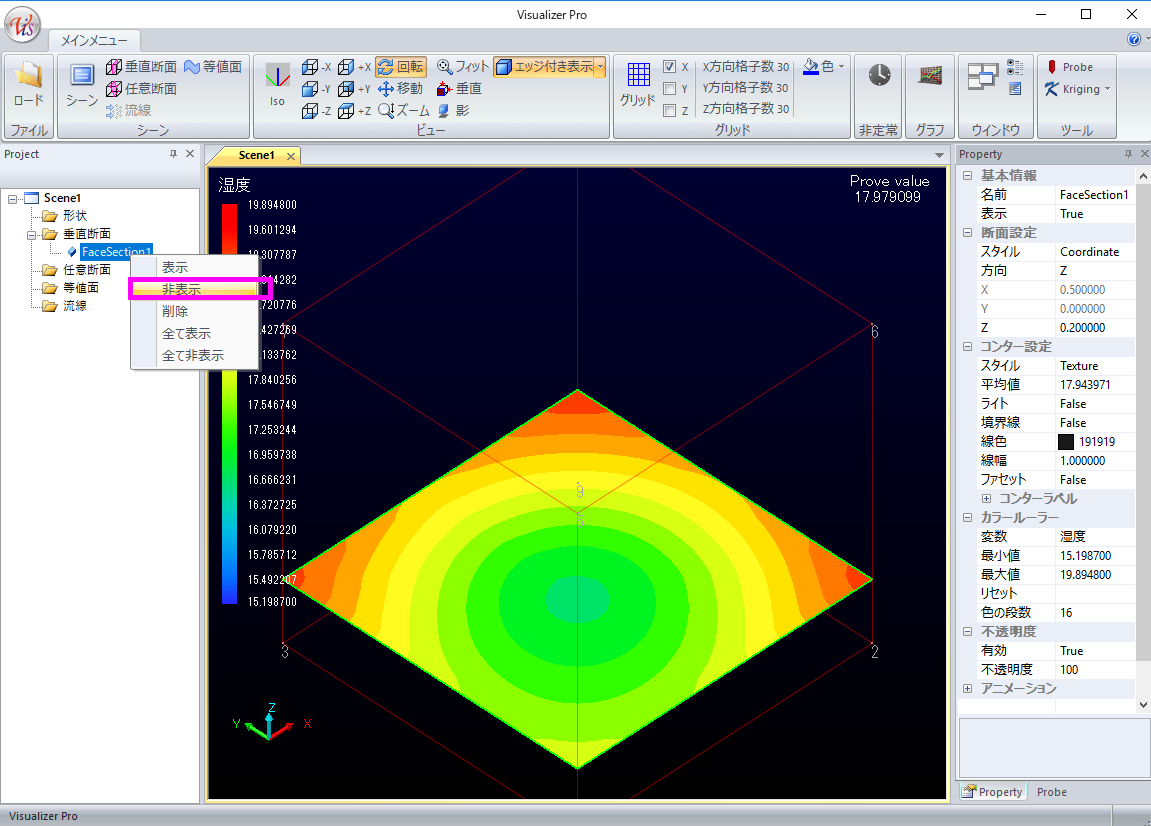This screenshot has height=826, width=1151.
Task: Click the グリッド grid icon
Action: [638, 82]
